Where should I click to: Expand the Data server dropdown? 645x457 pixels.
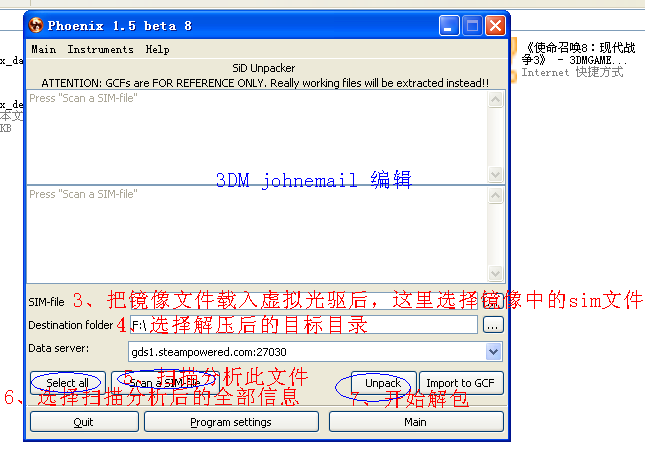tap(493, 352)
